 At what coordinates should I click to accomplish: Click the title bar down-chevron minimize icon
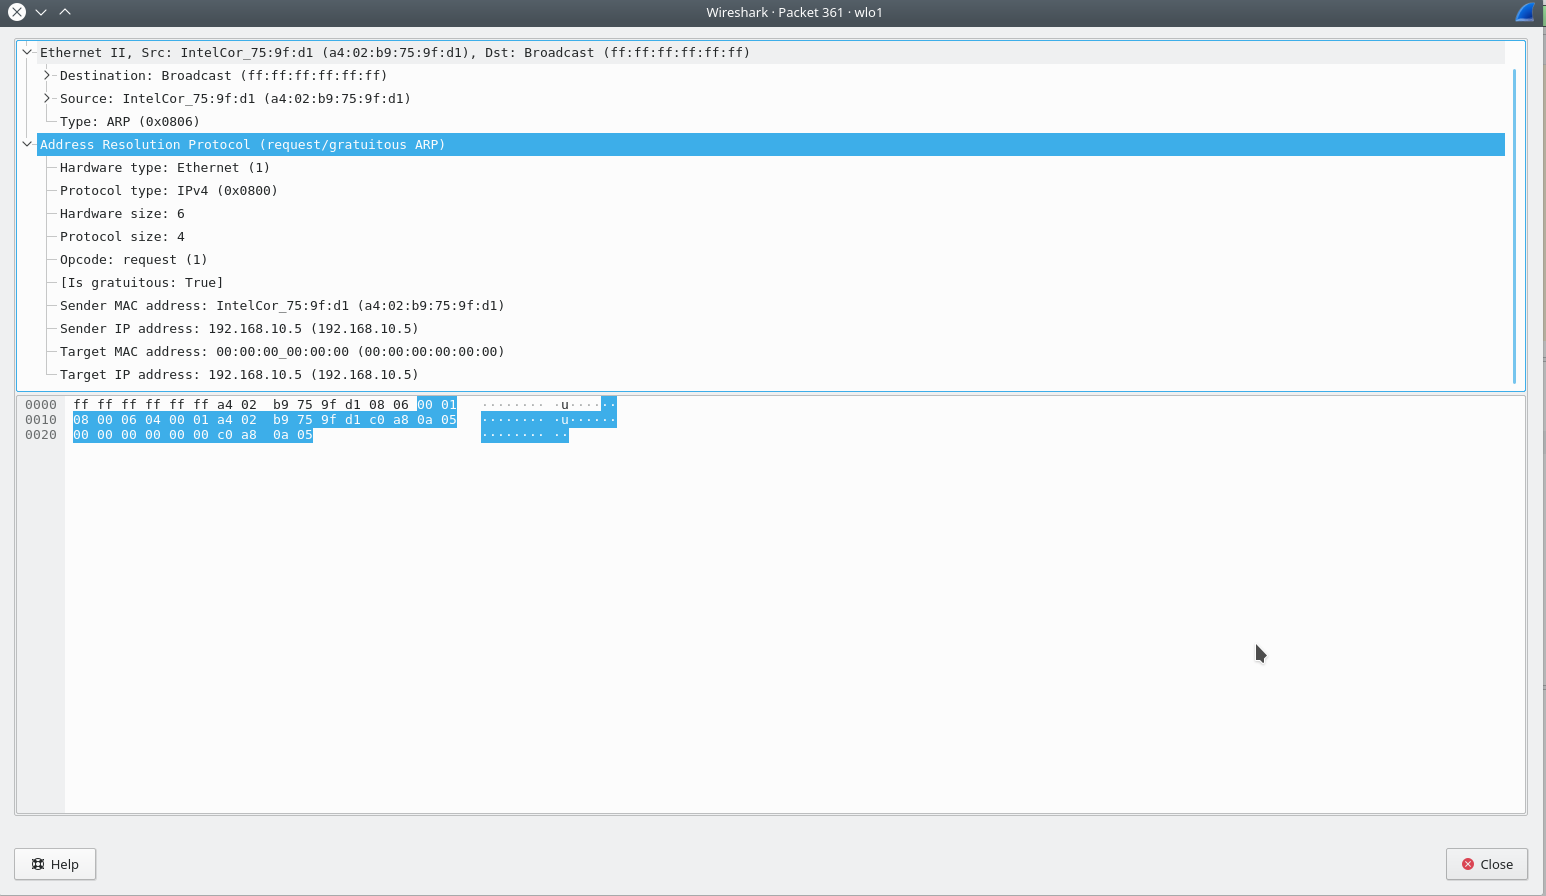click(x=41, y=12)
